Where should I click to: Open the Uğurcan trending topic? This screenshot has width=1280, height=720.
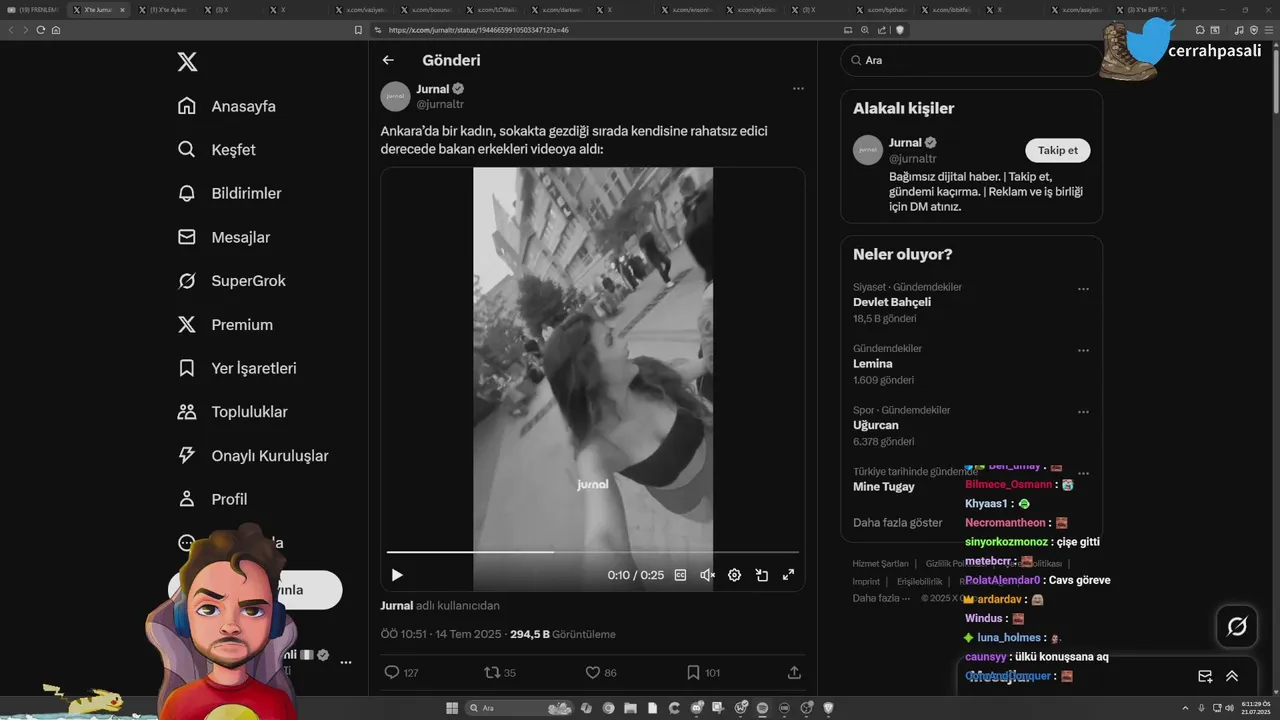(876, 425)
